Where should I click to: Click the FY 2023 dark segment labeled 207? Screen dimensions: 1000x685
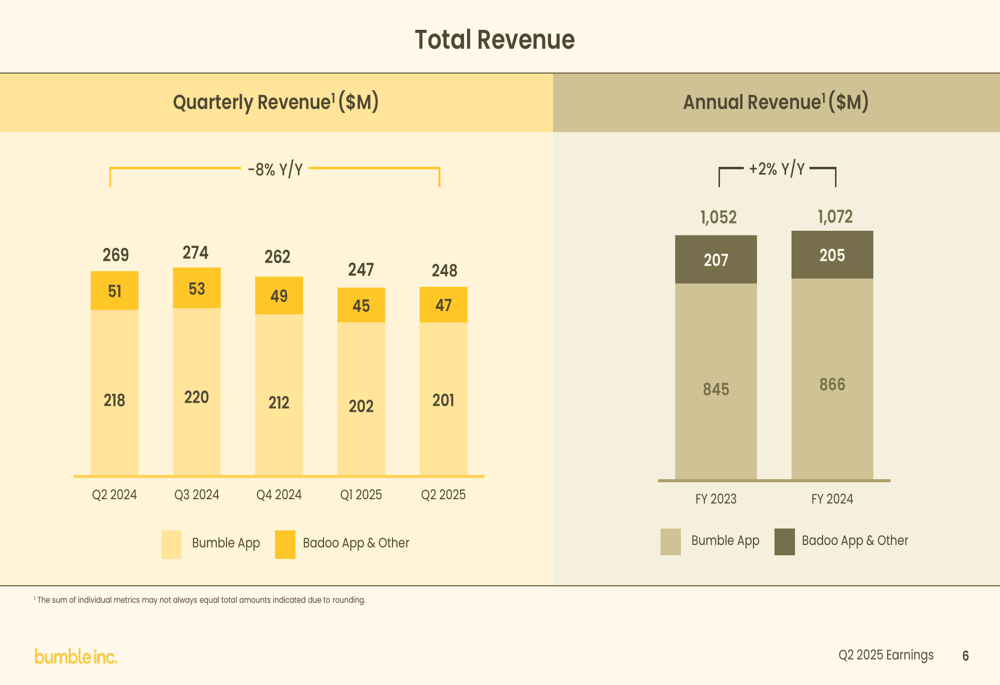point(716,260)
